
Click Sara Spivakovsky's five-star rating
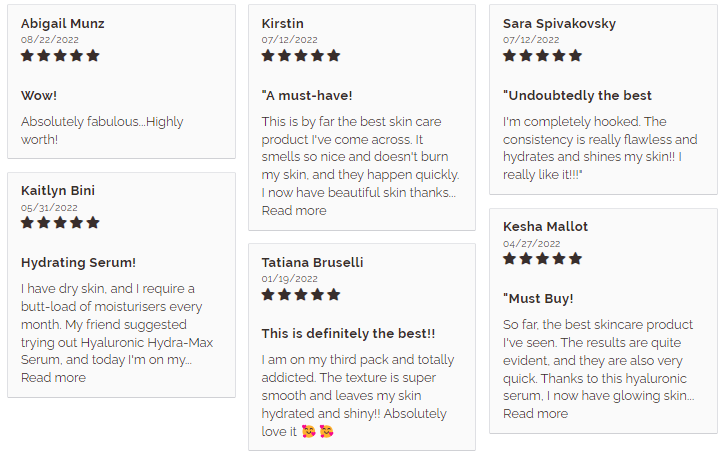click(542, 56)
